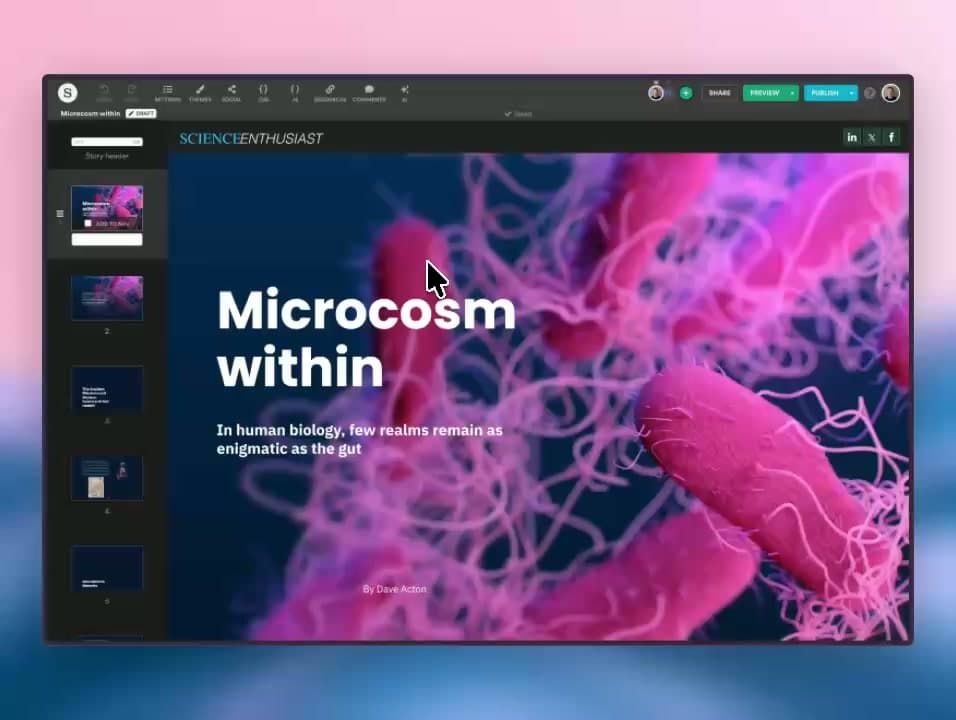Image resolution: width=956 pixels, height=720 pixels.
Task: Expand the Publish dropdown arrow
Action: (852, 93)
